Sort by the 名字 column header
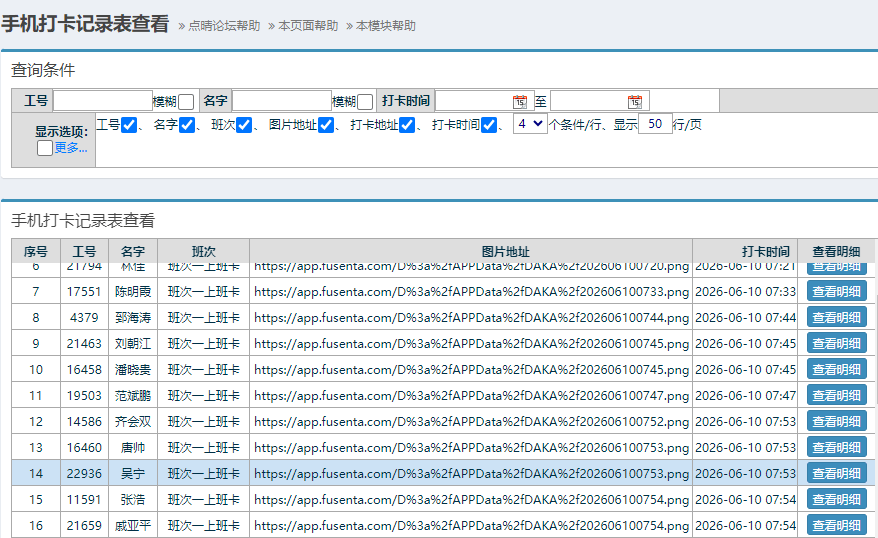 (x=133, y=251)
